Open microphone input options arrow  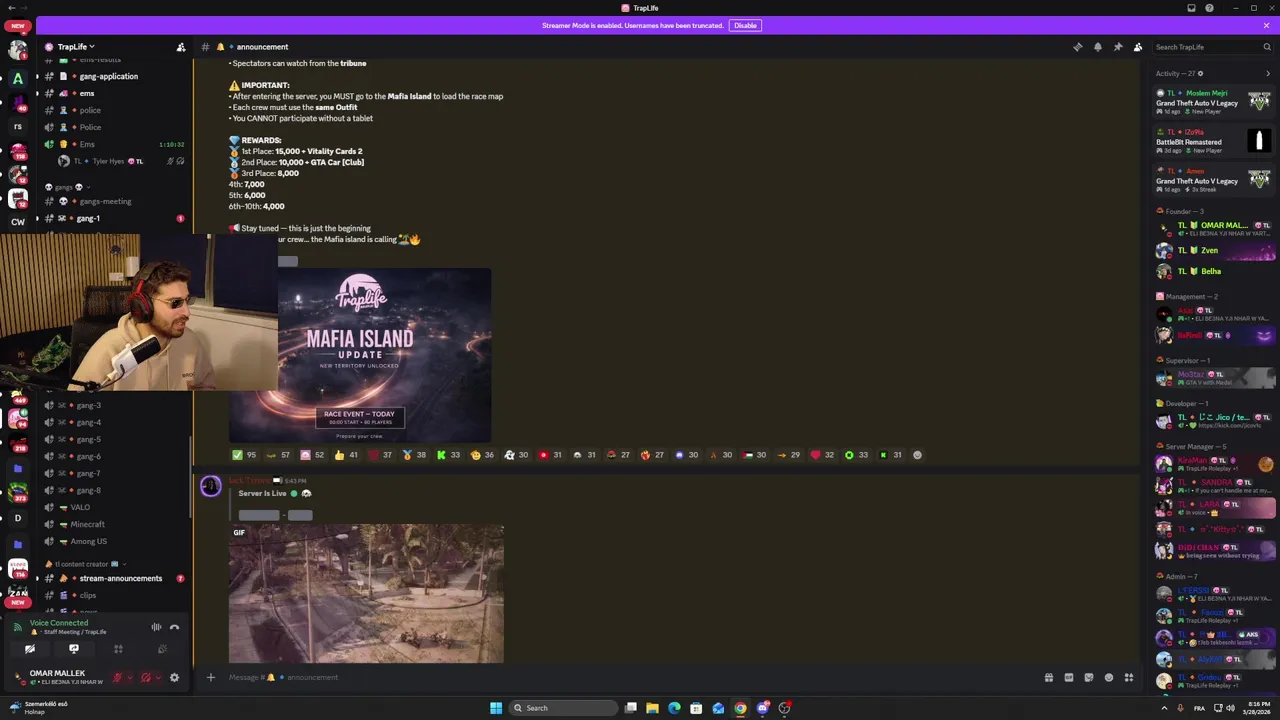click(128, 678)
